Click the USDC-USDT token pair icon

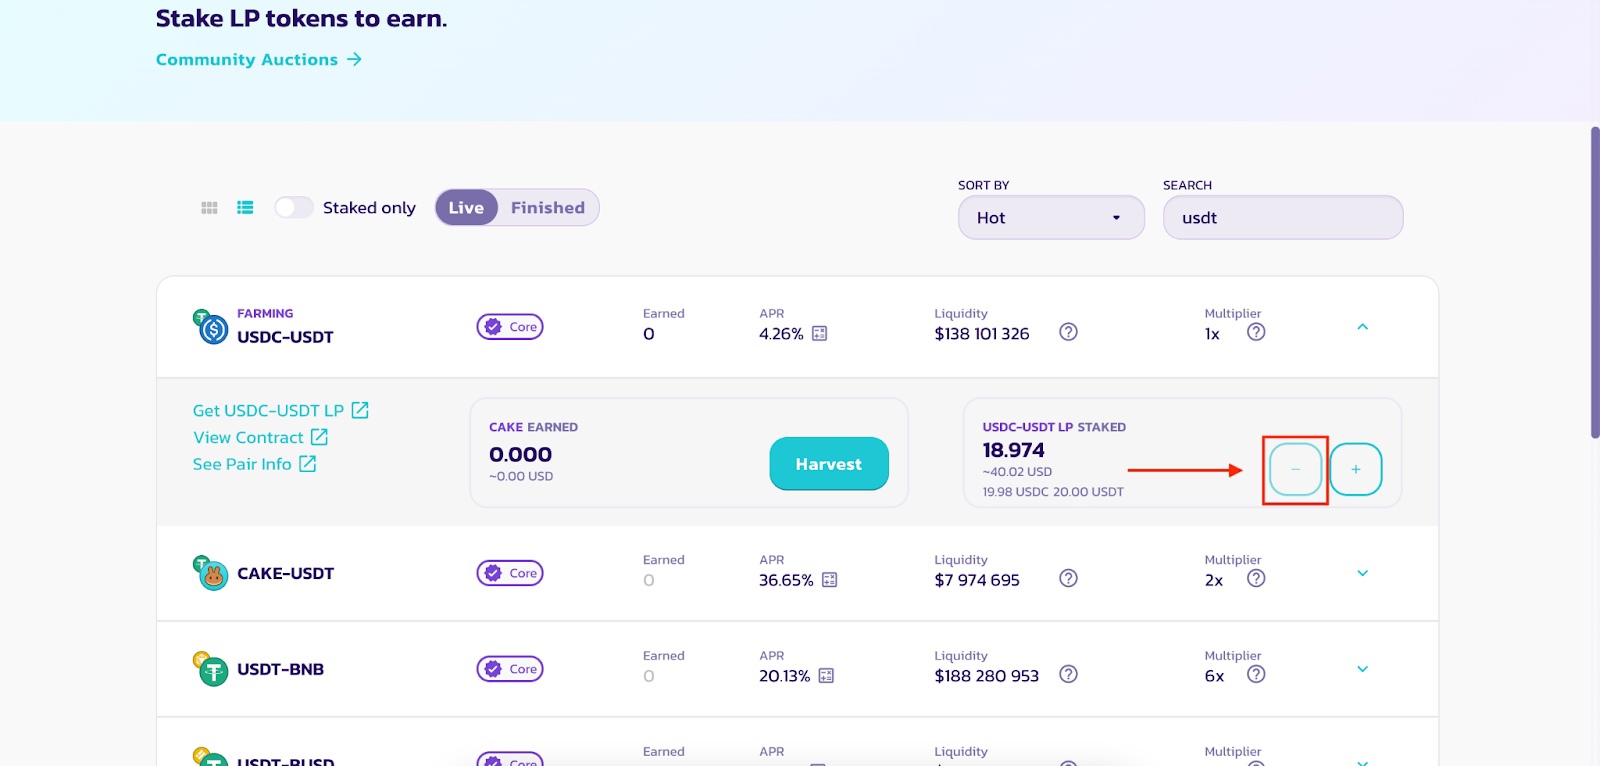210,326
